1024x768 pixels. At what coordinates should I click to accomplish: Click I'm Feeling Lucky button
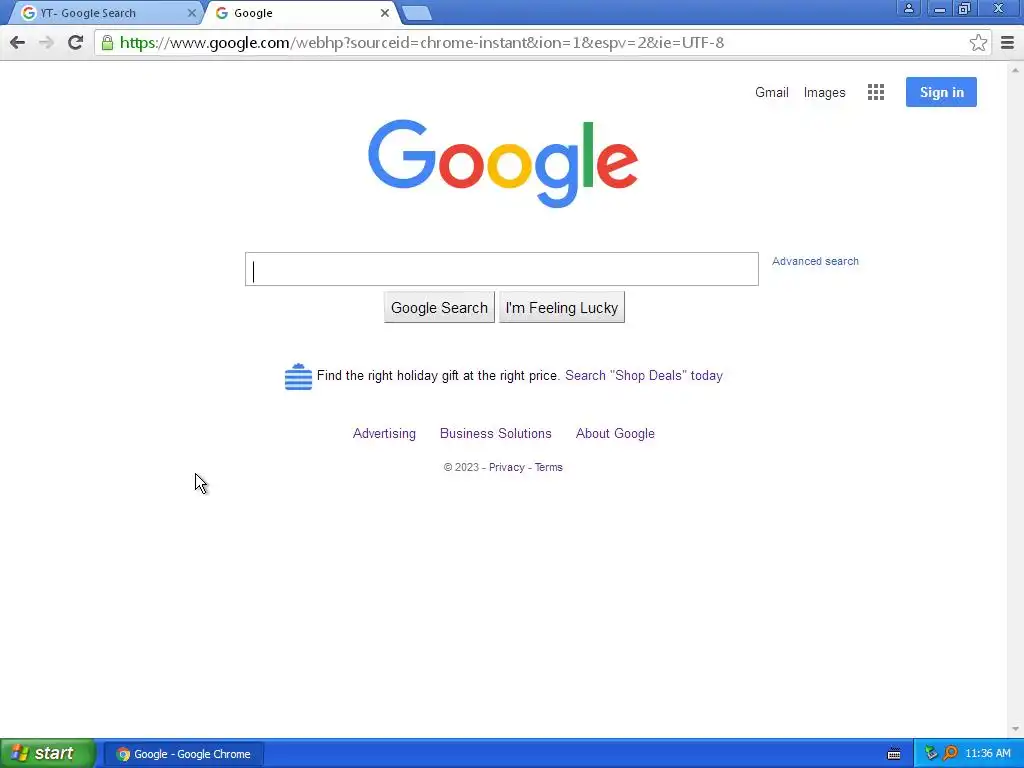click(562, 308)
